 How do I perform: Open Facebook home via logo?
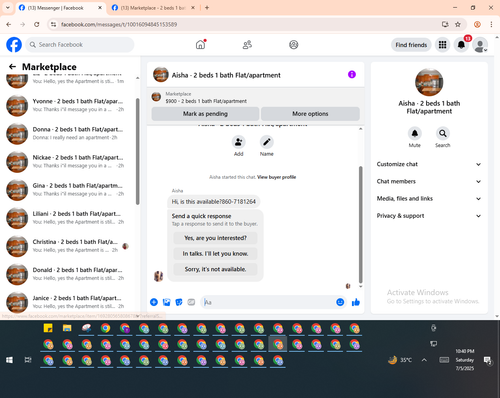(x=14, y=45)
